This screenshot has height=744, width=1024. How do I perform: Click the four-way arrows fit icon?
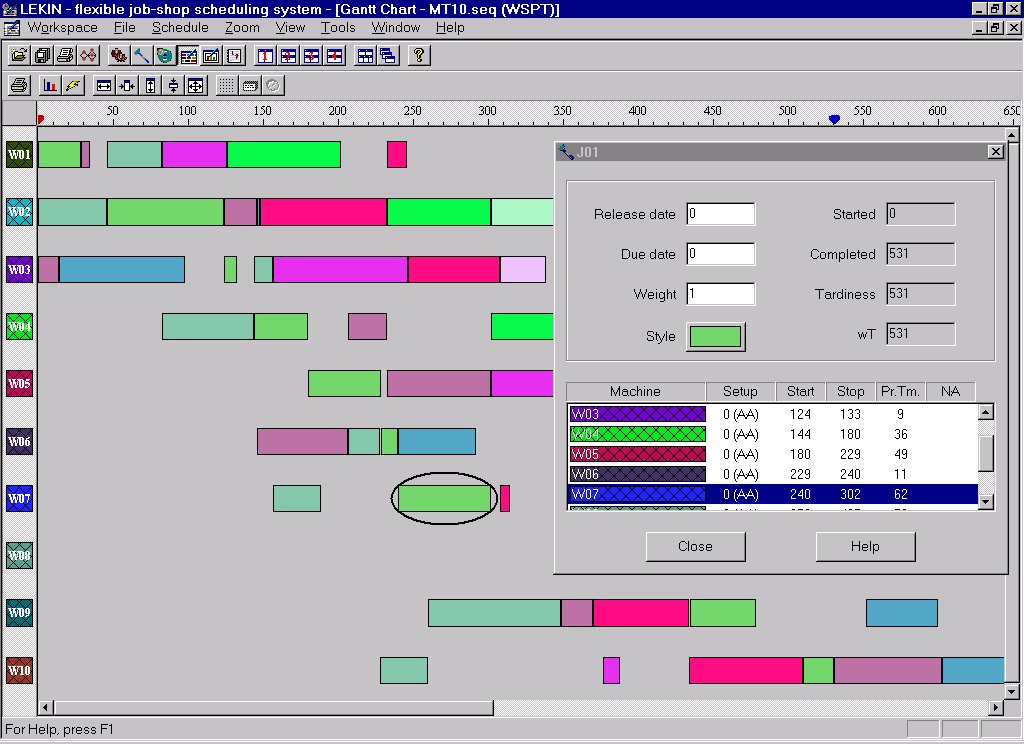pyautogui.click(x=195, y=85)
